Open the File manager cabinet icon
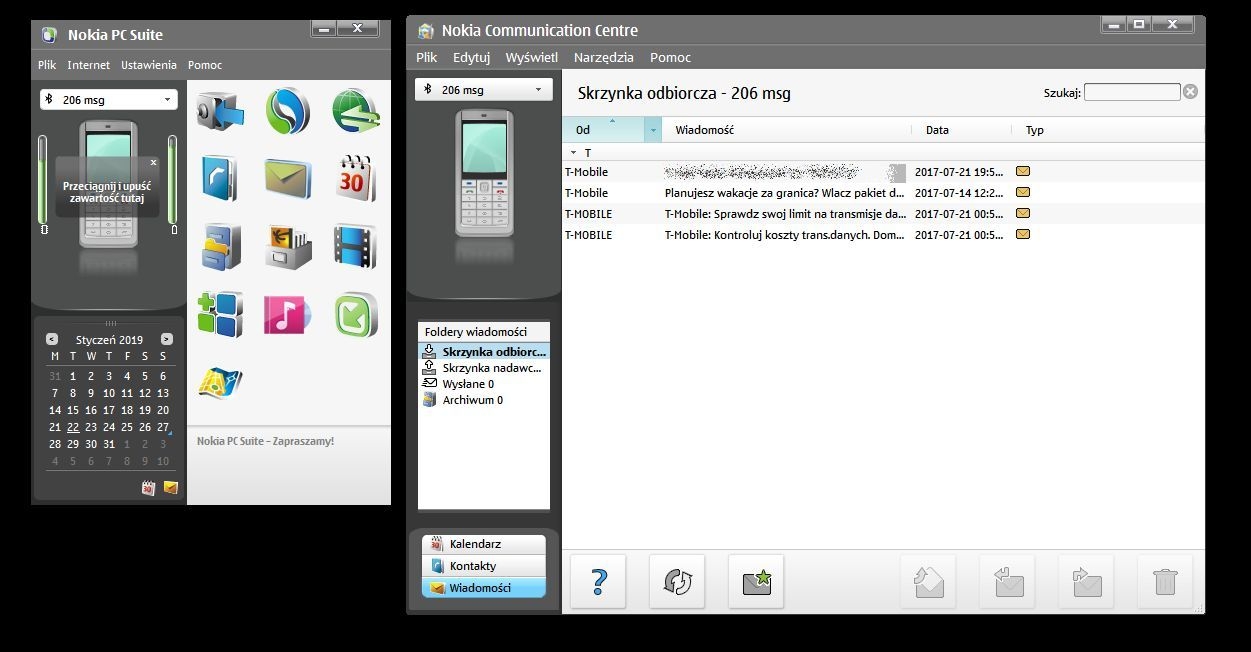This screenshot has height=652, width=1251. click(x=219, y=247)
